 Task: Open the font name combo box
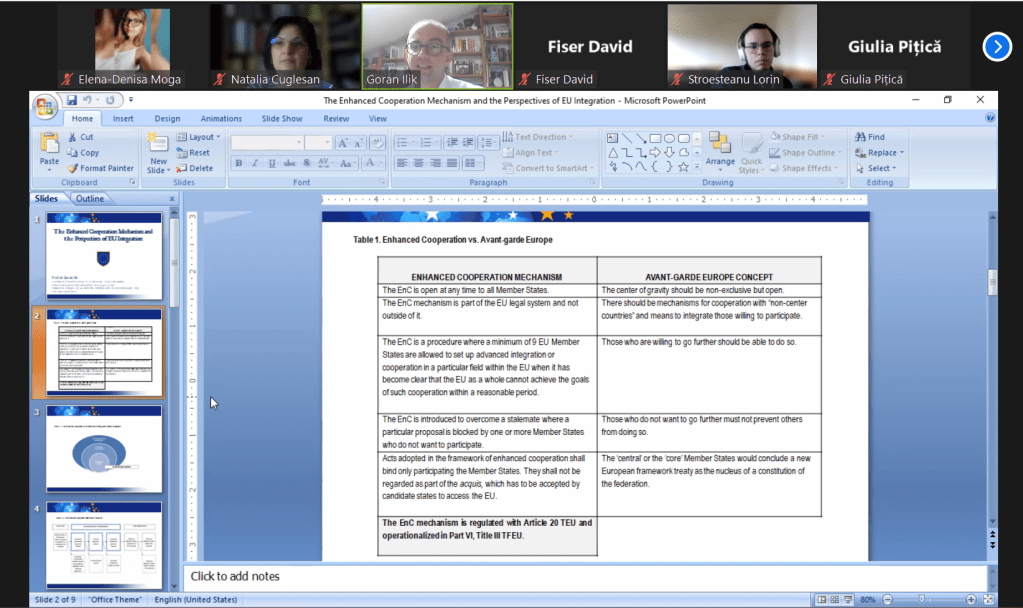click(x=266, y=143)
